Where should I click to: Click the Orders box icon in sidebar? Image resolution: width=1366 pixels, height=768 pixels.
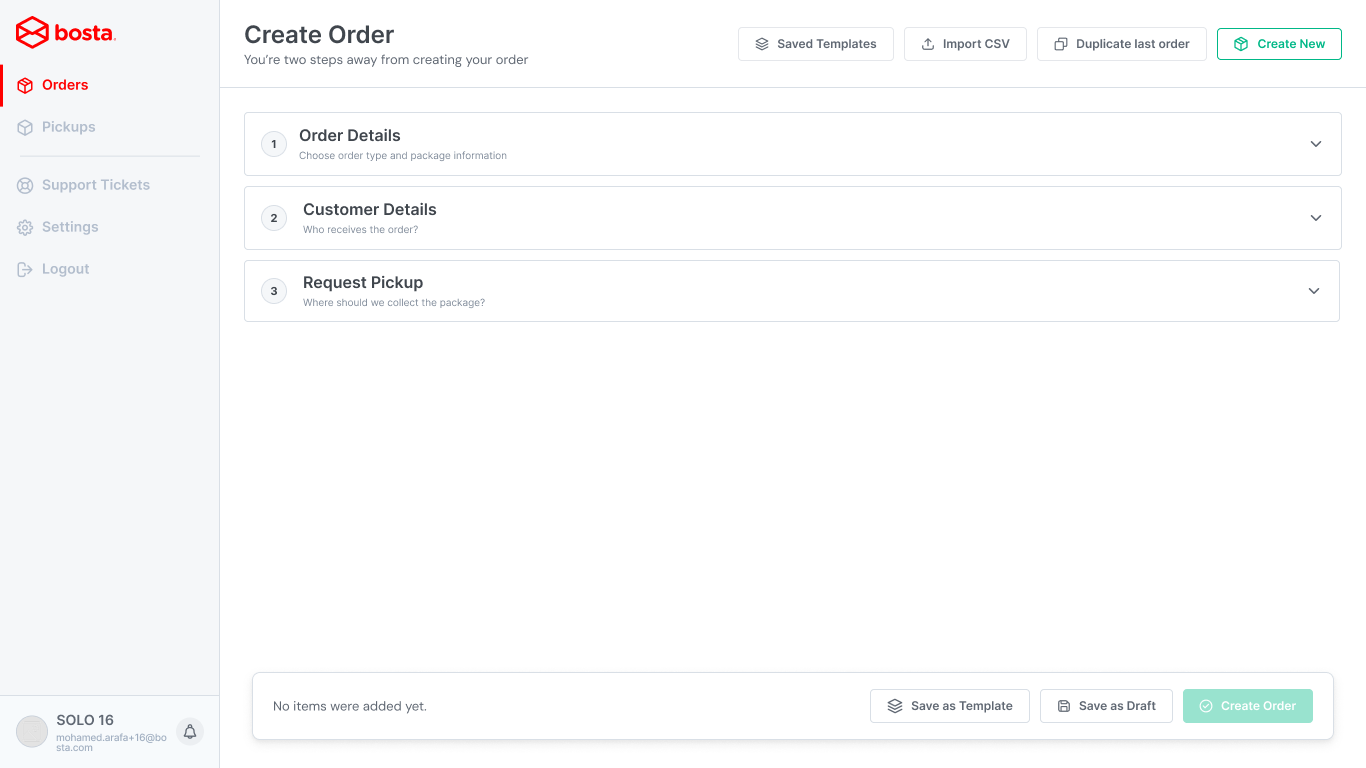pos(25,85)
